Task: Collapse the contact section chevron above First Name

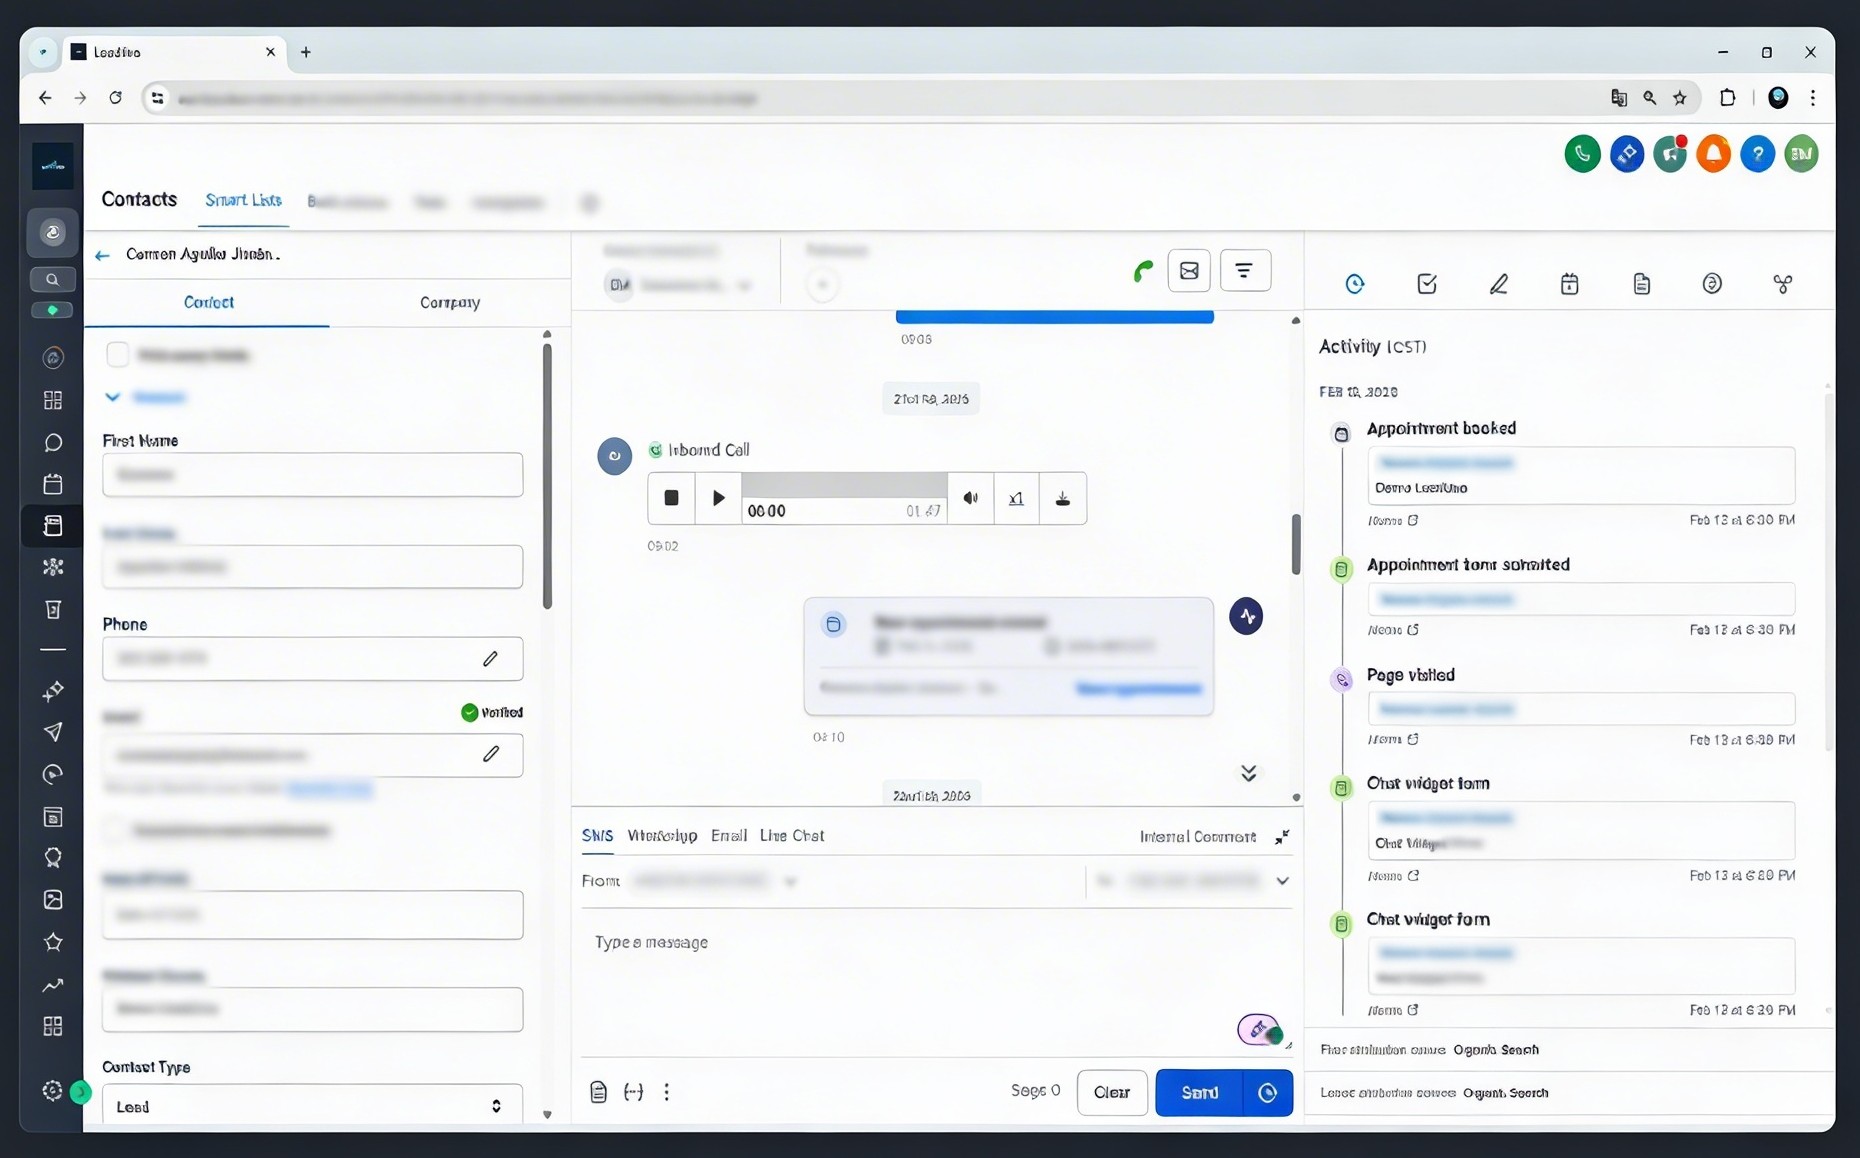Action: [x=113, y=398]
